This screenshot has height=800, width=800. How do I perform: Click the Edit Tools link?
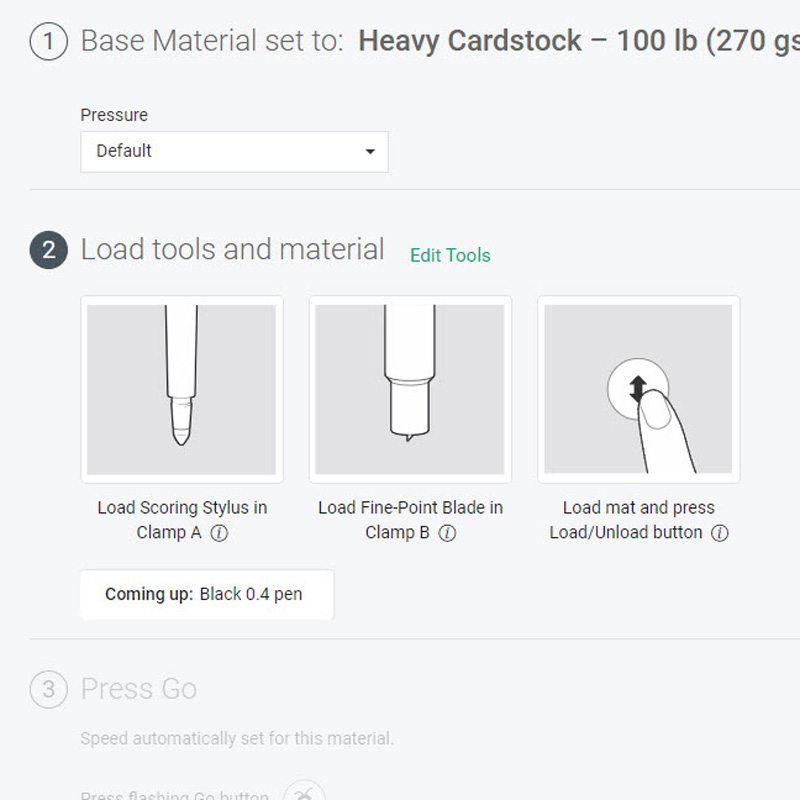tap(450, 255)
